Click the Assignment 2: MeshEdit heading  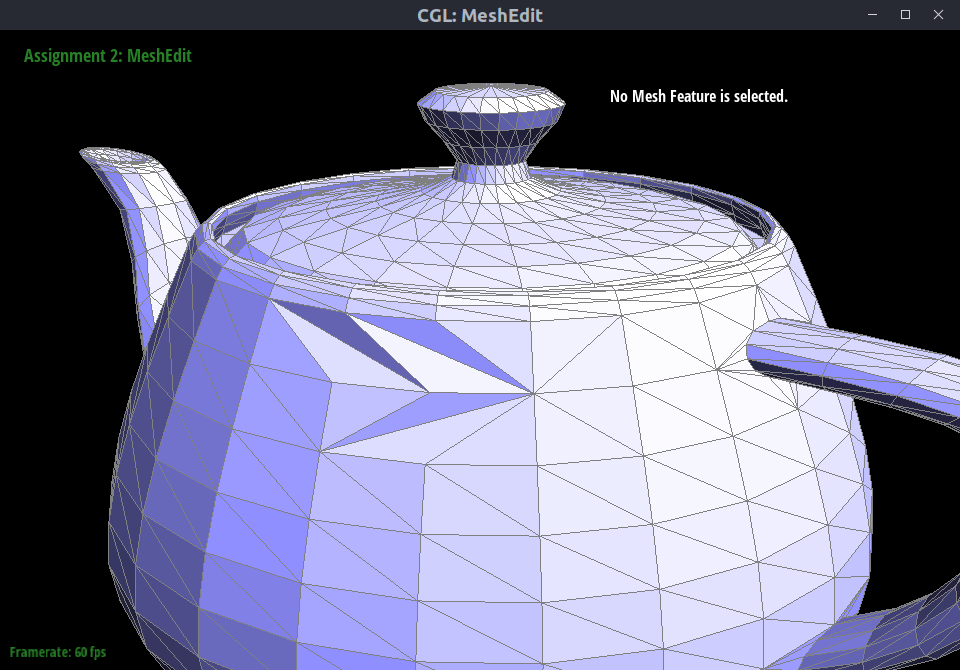tap(107, 56)
